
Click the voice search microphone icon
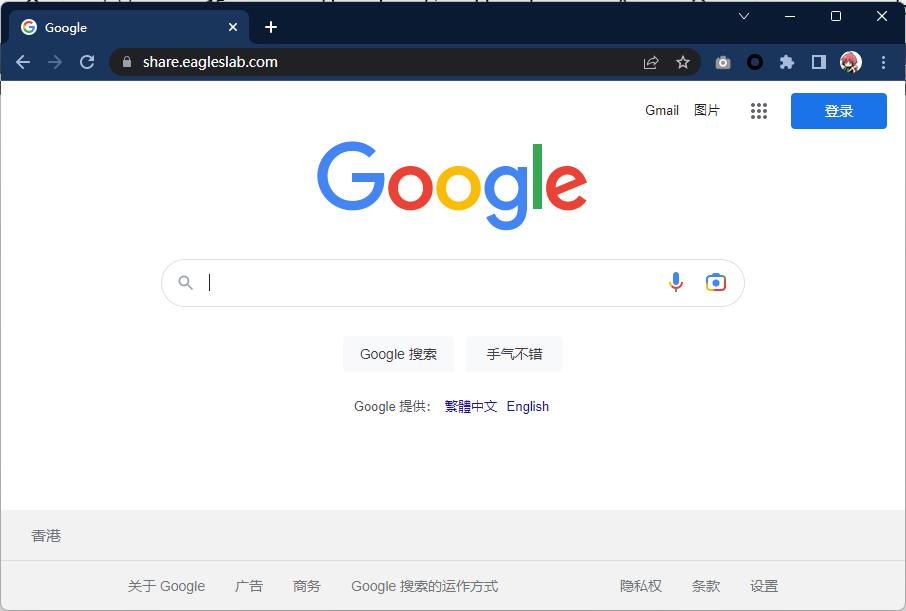click(x=676, y=283)
